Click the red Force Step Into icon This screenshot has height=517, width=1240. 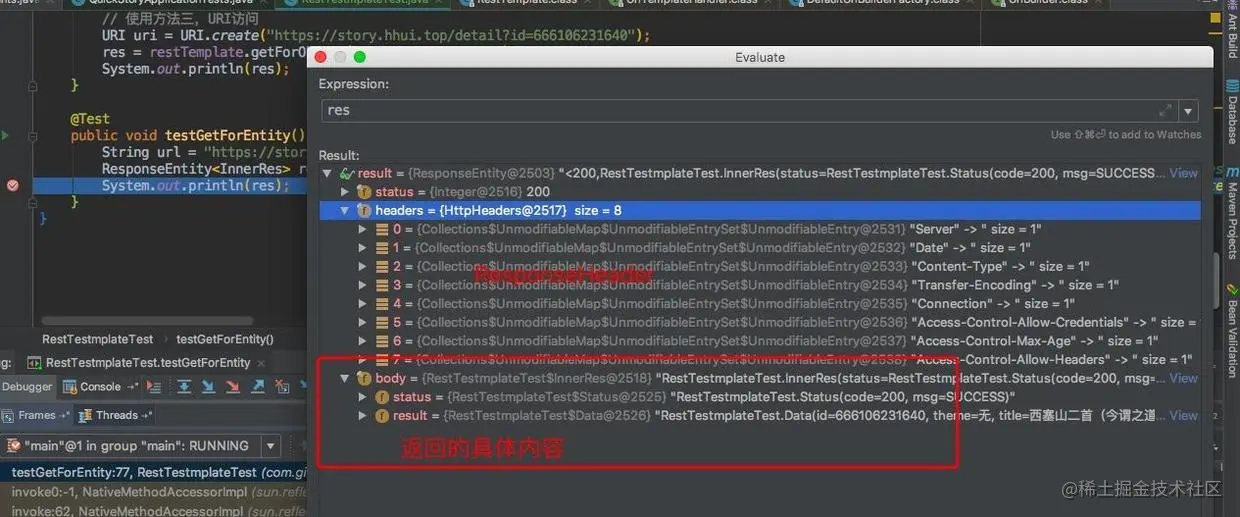point(232,387)
